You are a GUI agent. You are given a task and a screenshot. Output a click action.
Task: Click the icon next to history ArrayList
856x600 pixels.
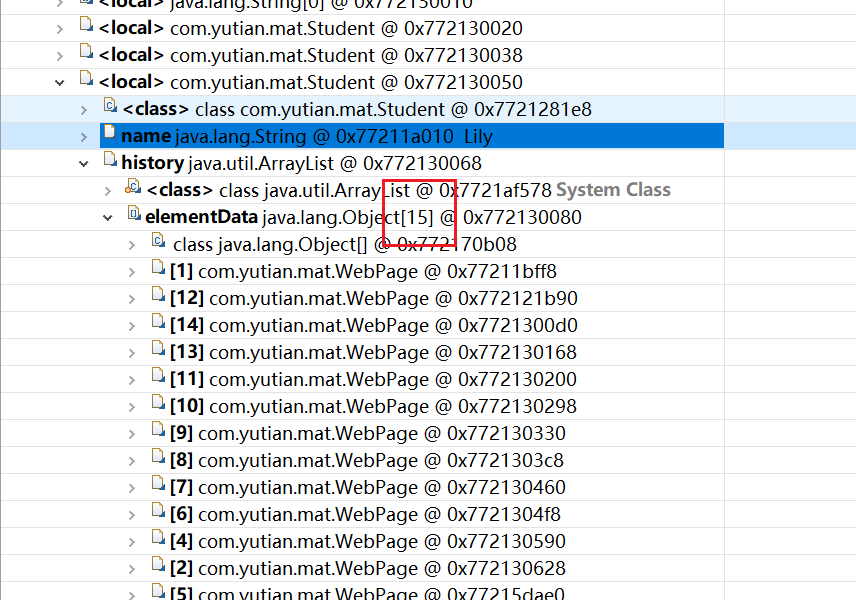coord(109,162)
